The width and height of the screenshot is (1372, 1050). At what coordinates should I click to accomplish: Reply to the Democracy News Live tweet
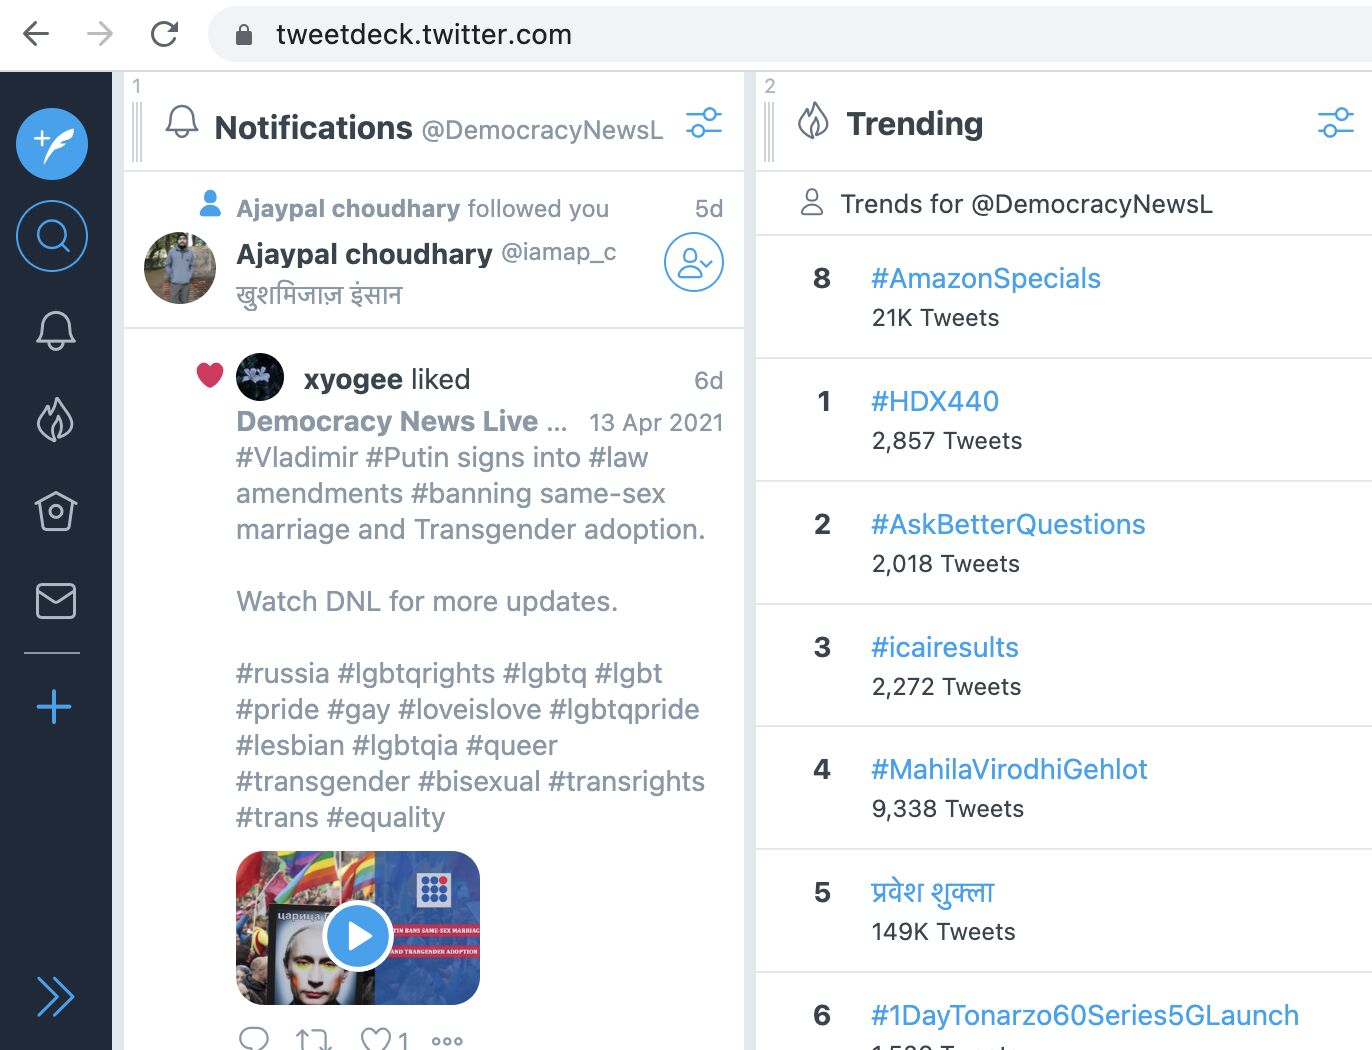pos(254,1038)
